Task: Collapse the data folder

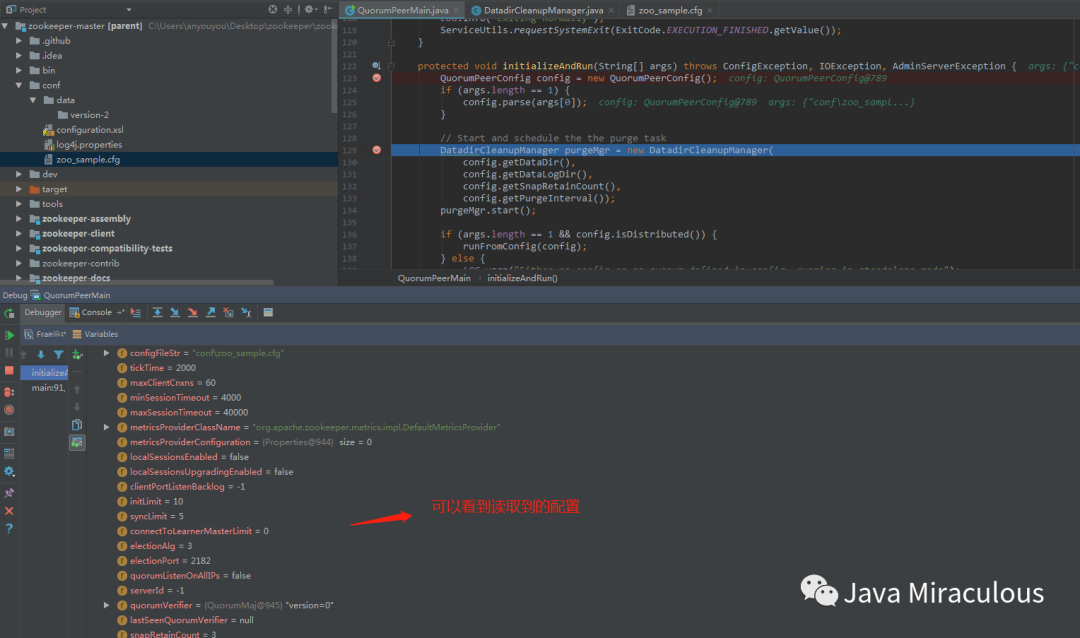Action: pos(33,100)
